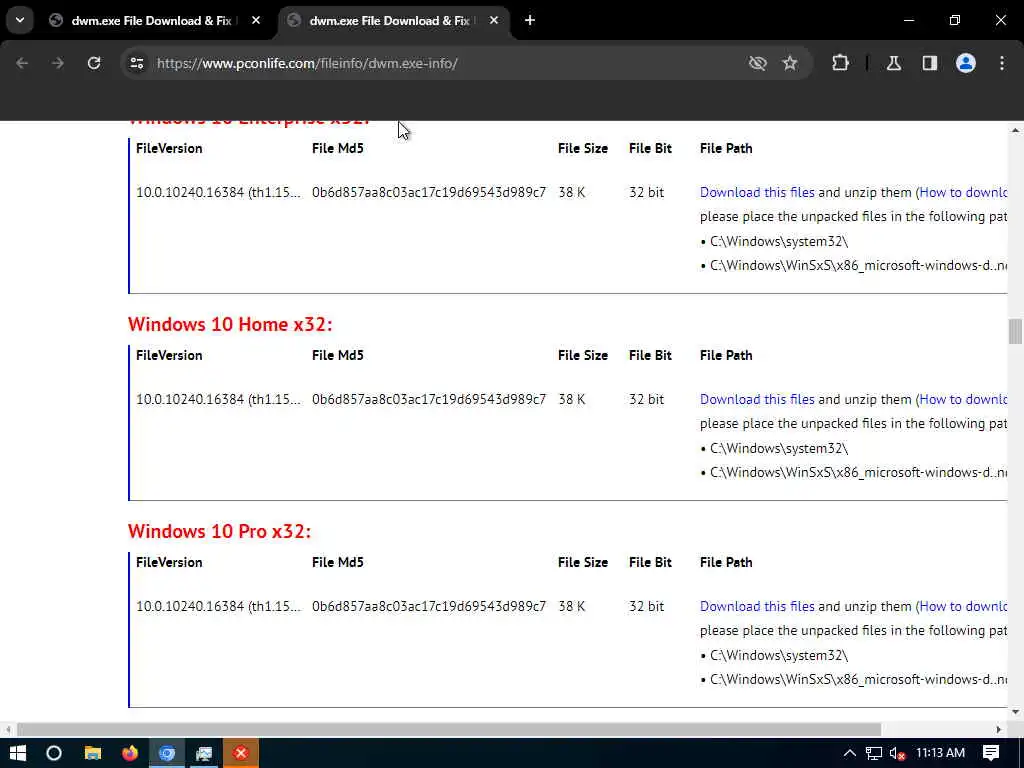This screenshot has height=768, width=1024.
Task: Open the Chrome three-dot menu
Action: click(1002, 63)
